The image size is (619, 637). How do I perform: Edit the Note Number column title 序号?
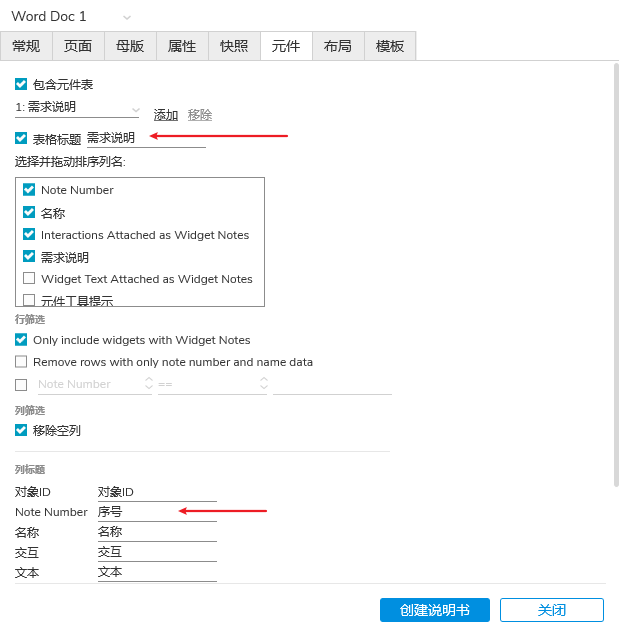pos(157,512)
